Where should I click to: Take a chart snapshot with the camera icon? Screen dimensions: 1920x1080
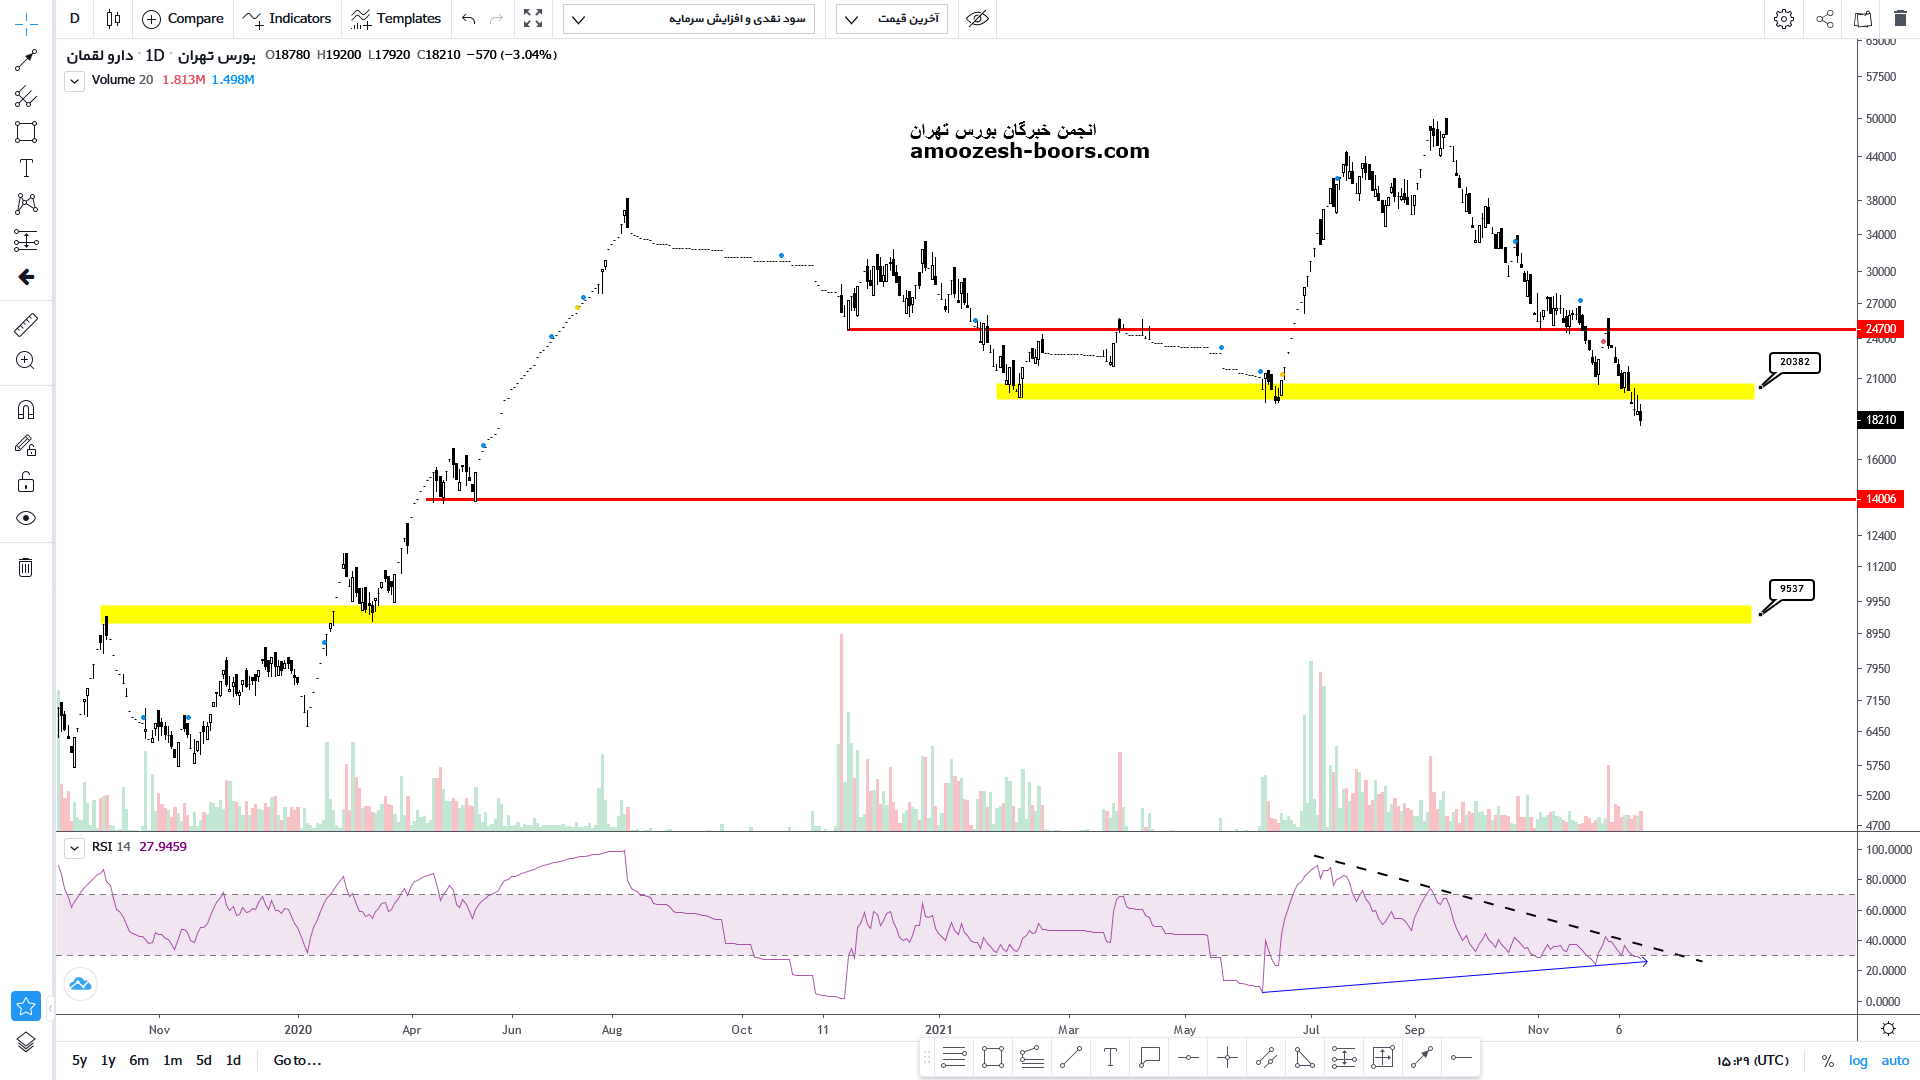tap(1863, 19)
